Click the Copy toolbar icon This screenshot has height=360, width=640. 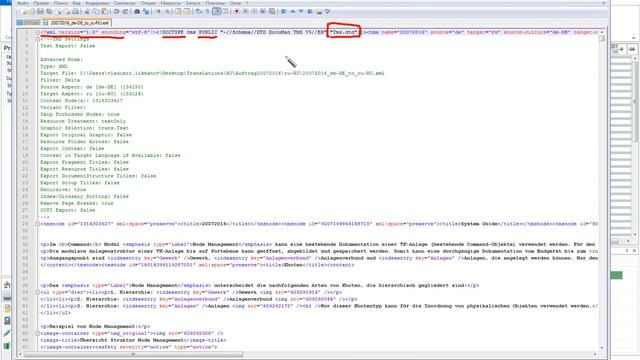click(96, 11)
